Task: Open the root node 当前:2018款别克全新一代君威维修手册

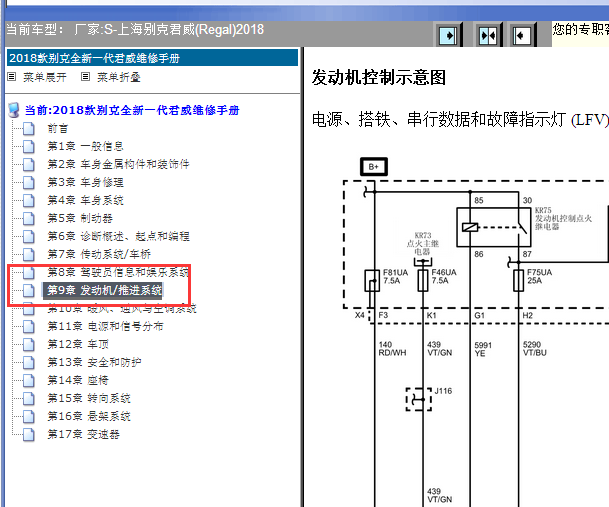Action: pos(132,110)
